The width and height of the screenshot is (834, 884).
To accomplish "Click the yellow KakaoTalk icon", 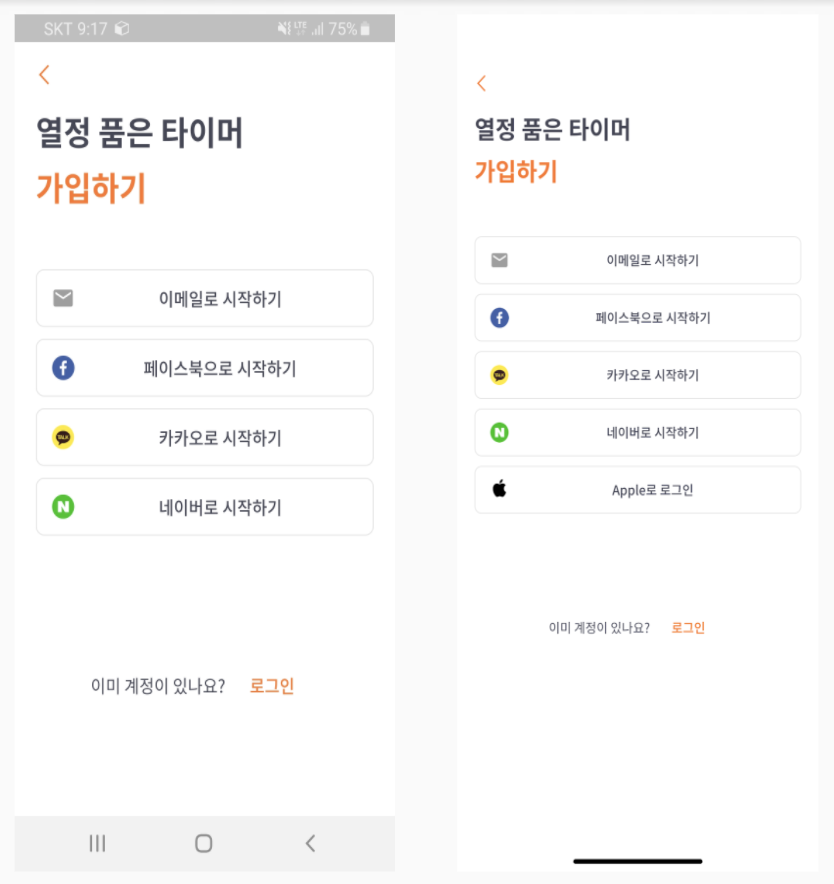I will click(63, 437).
